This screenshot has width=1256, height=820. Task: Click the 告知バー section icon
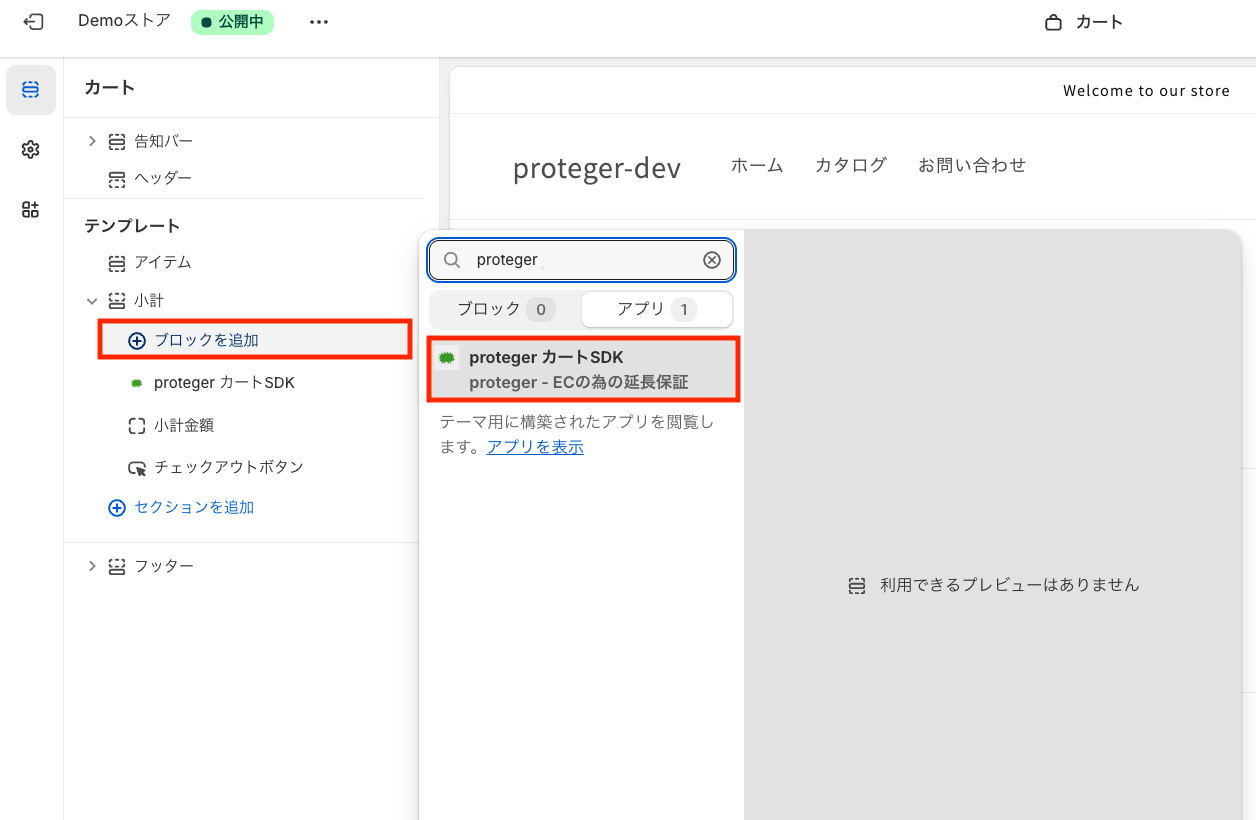coord(117,142)
